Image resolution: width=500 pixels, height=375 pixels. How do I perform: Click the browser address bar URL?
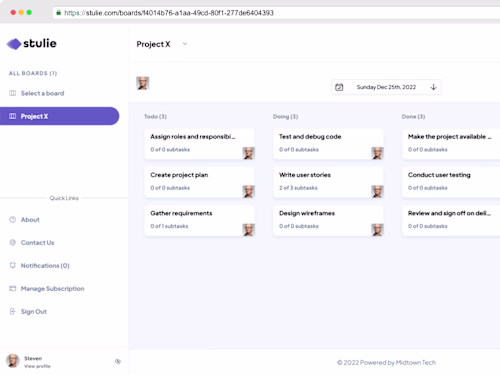click(169, 13)
